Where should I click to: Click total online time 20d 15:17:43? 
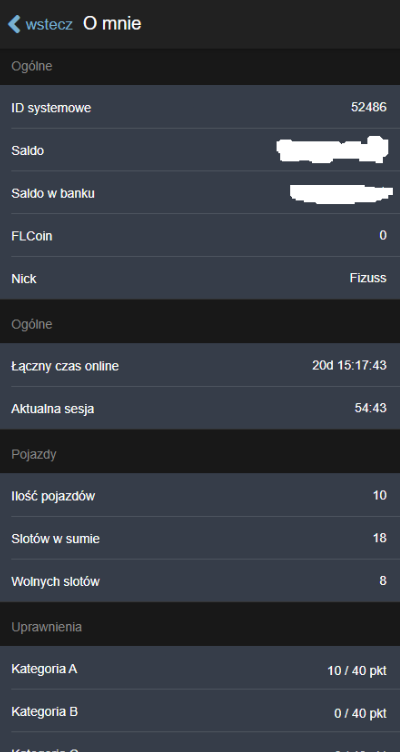[349, 365]
